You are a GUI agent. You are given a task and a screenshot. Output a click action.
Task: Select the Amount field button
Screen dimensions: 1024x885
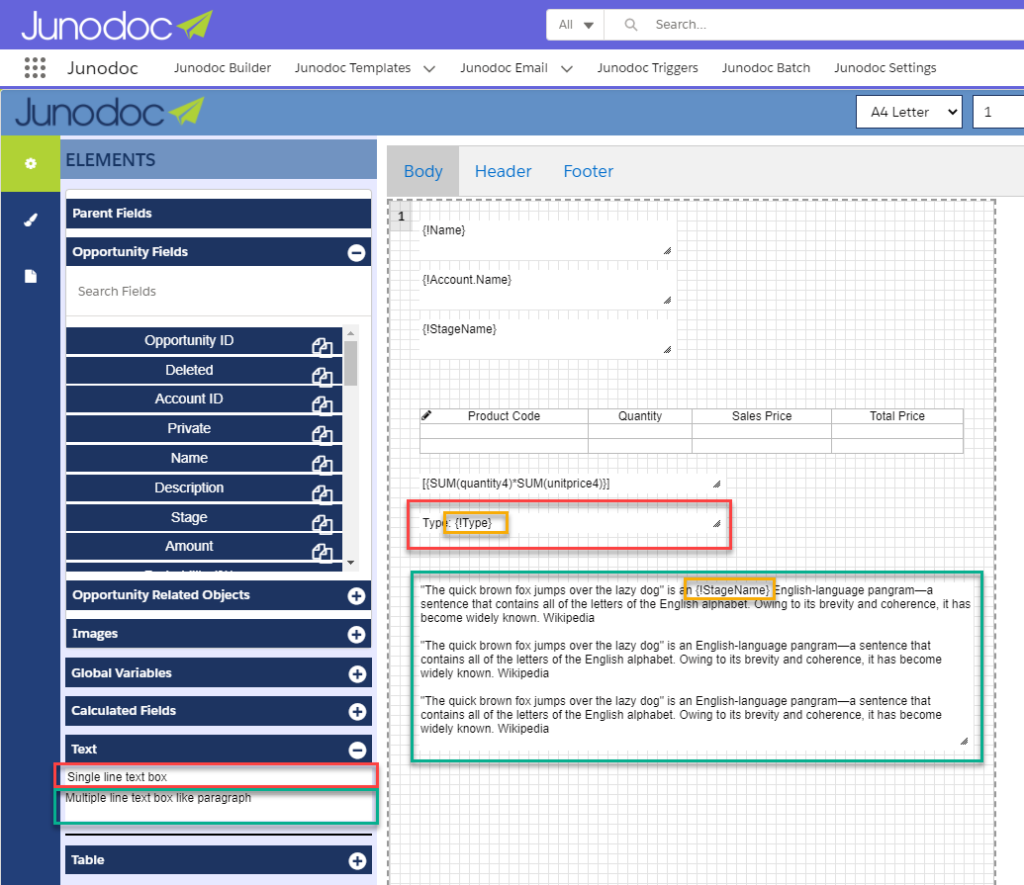click(x=204, y=546)
